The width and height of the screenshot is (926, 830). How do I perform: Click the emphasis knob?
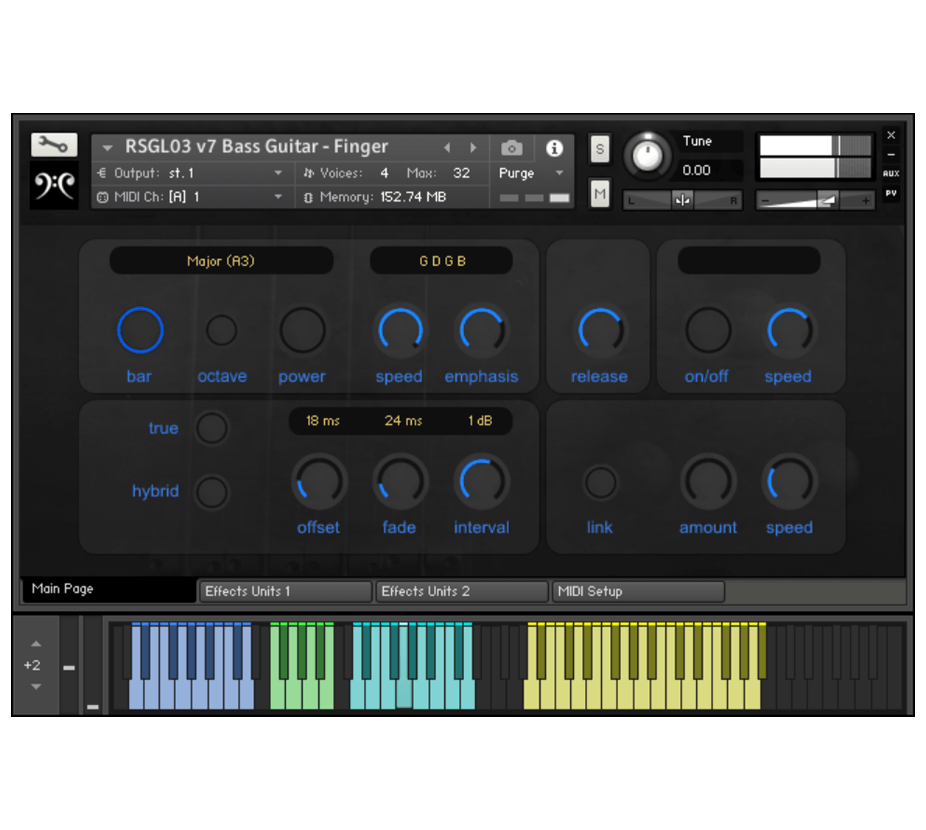click(x=482, y=330)
